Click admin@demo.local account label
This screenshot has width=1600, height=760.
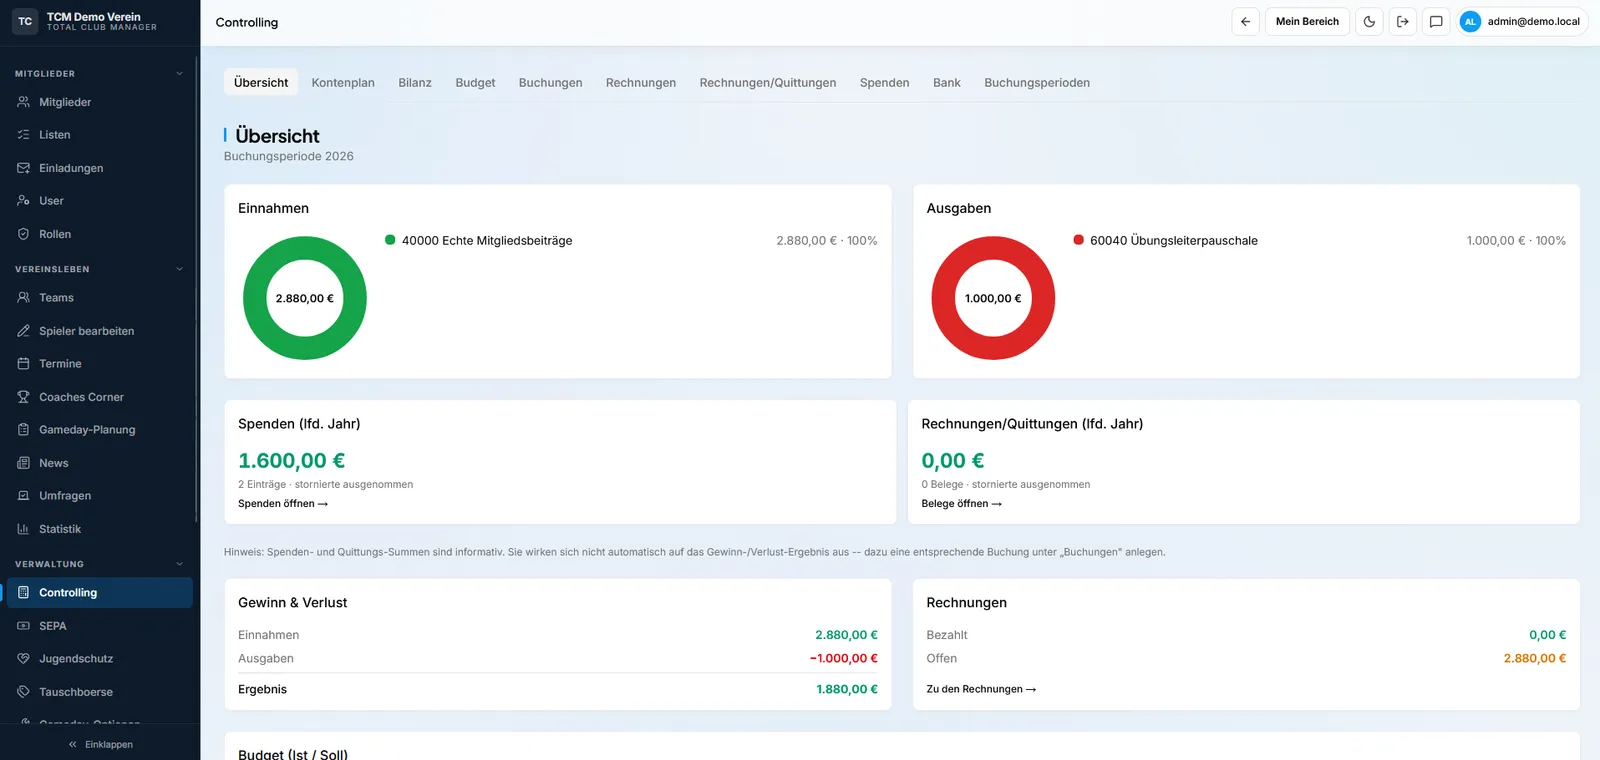[1534, 22]
